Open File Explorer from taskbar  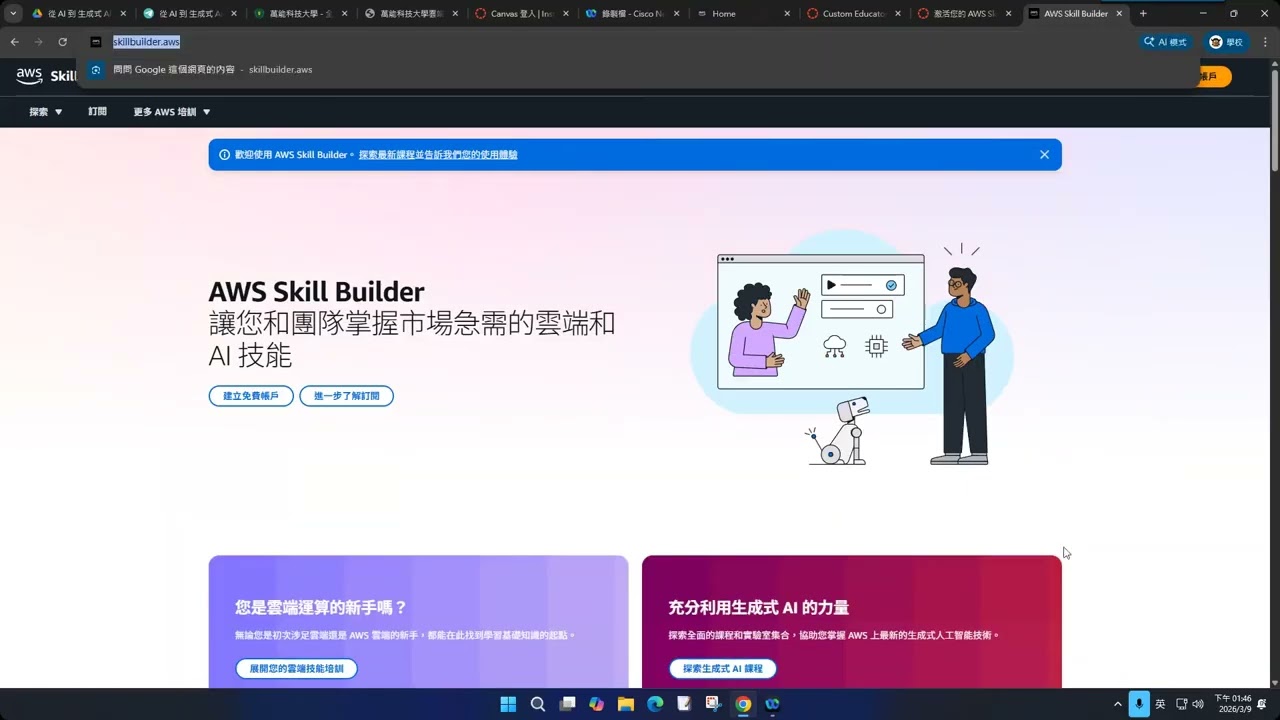point(626,704)
